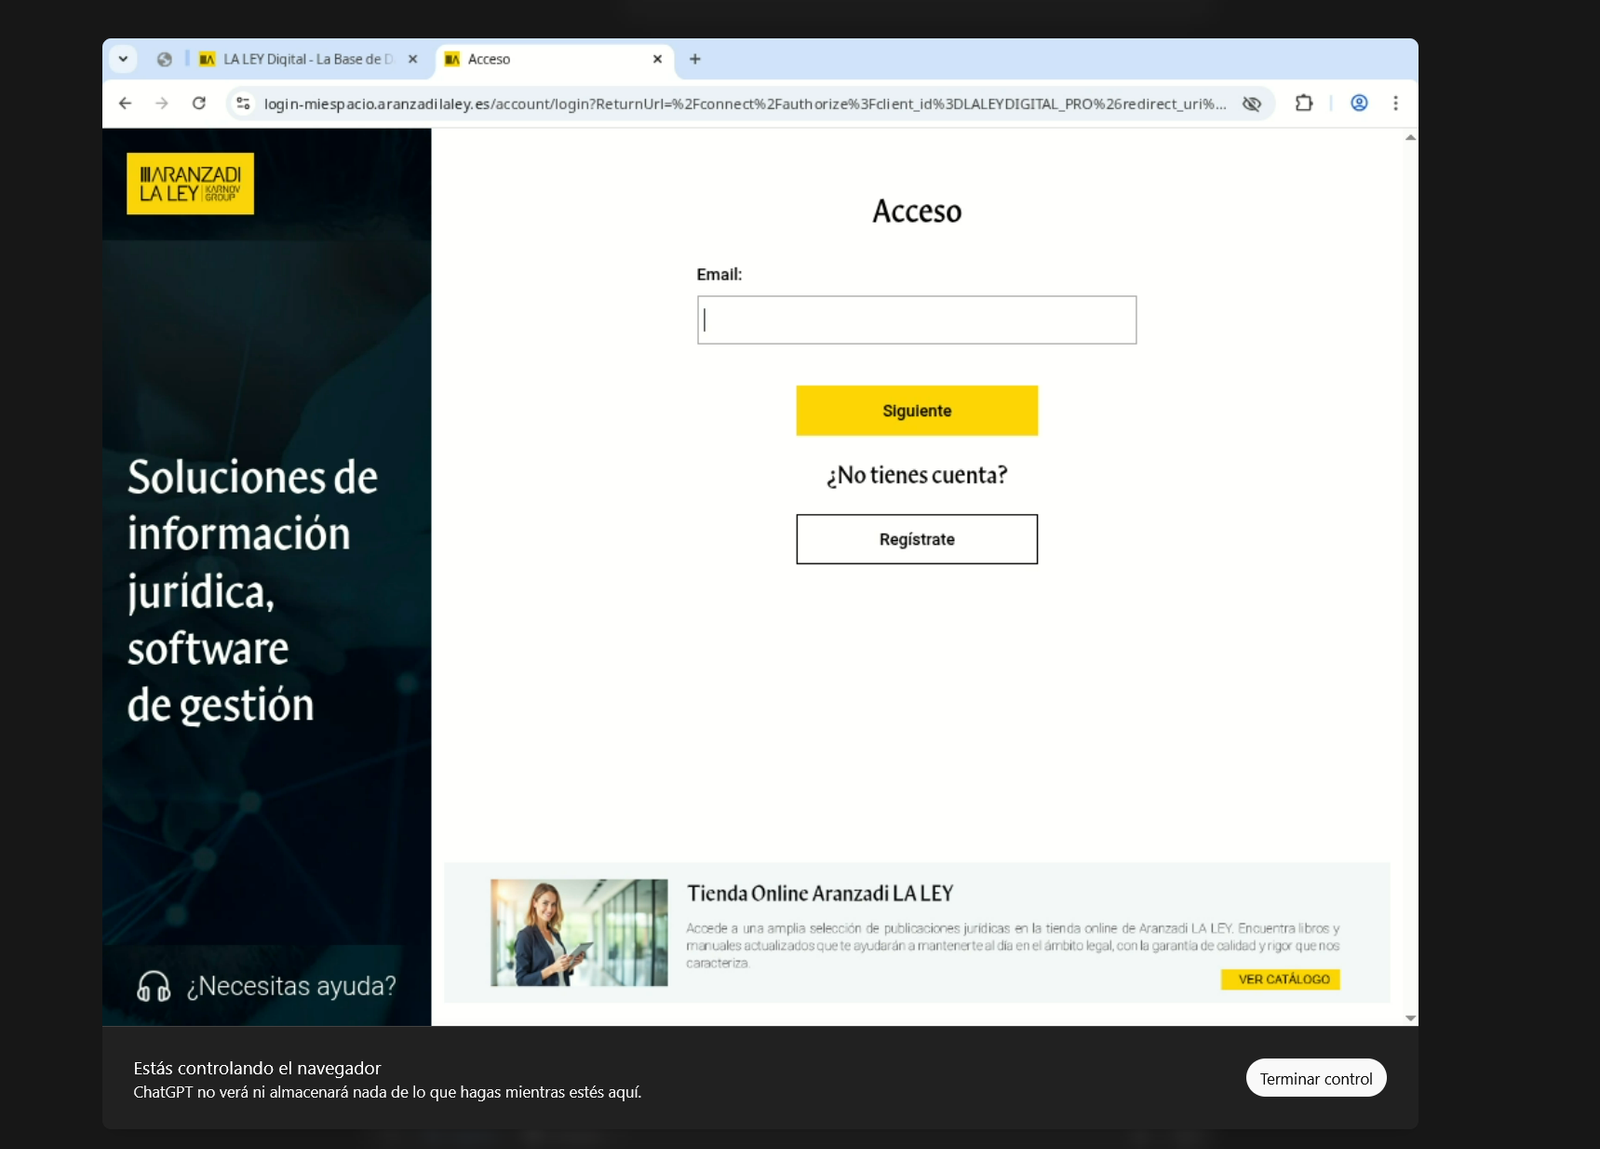Click the forward navigation arrow

click(x=160, y=103)
